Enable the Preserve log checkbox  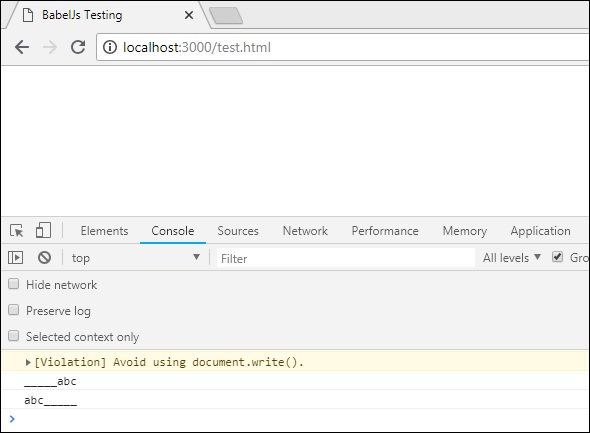pos(14,310)
